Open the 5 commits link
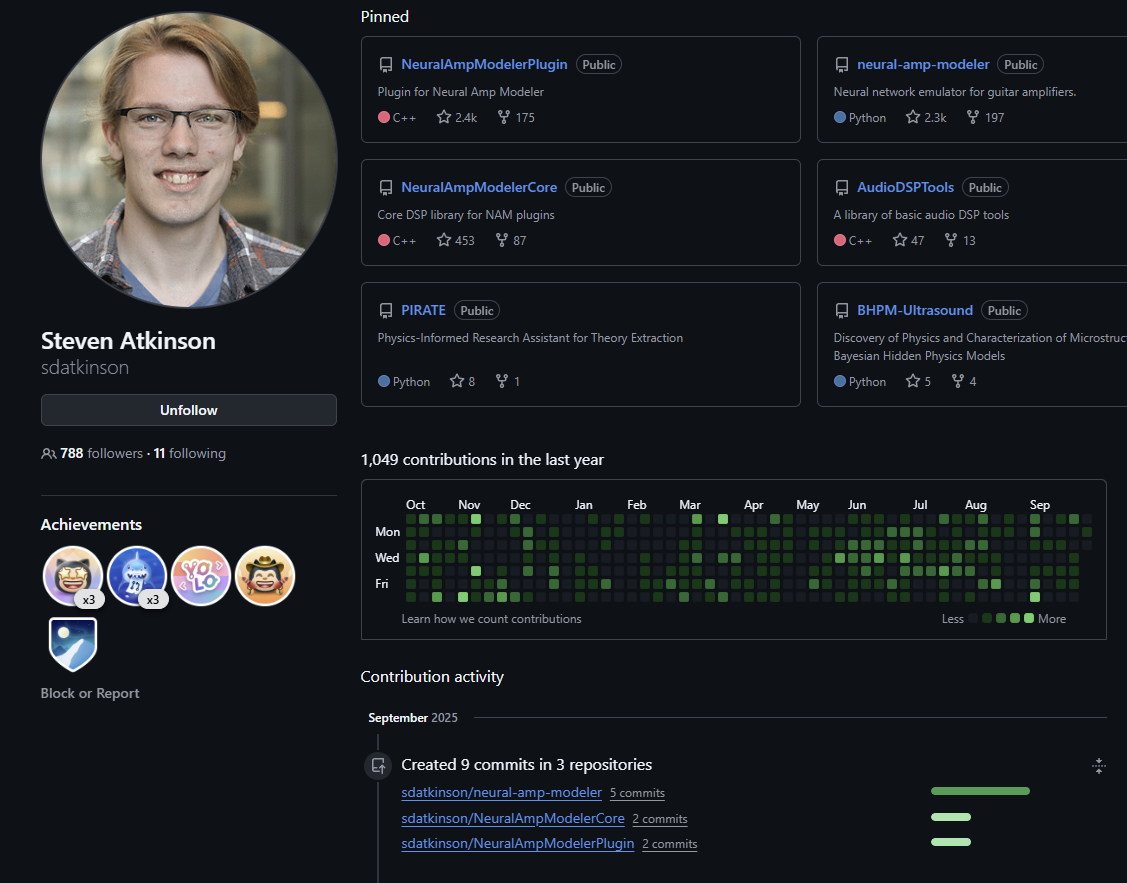Screen dimensions: 1127x883 coord(637,793)
